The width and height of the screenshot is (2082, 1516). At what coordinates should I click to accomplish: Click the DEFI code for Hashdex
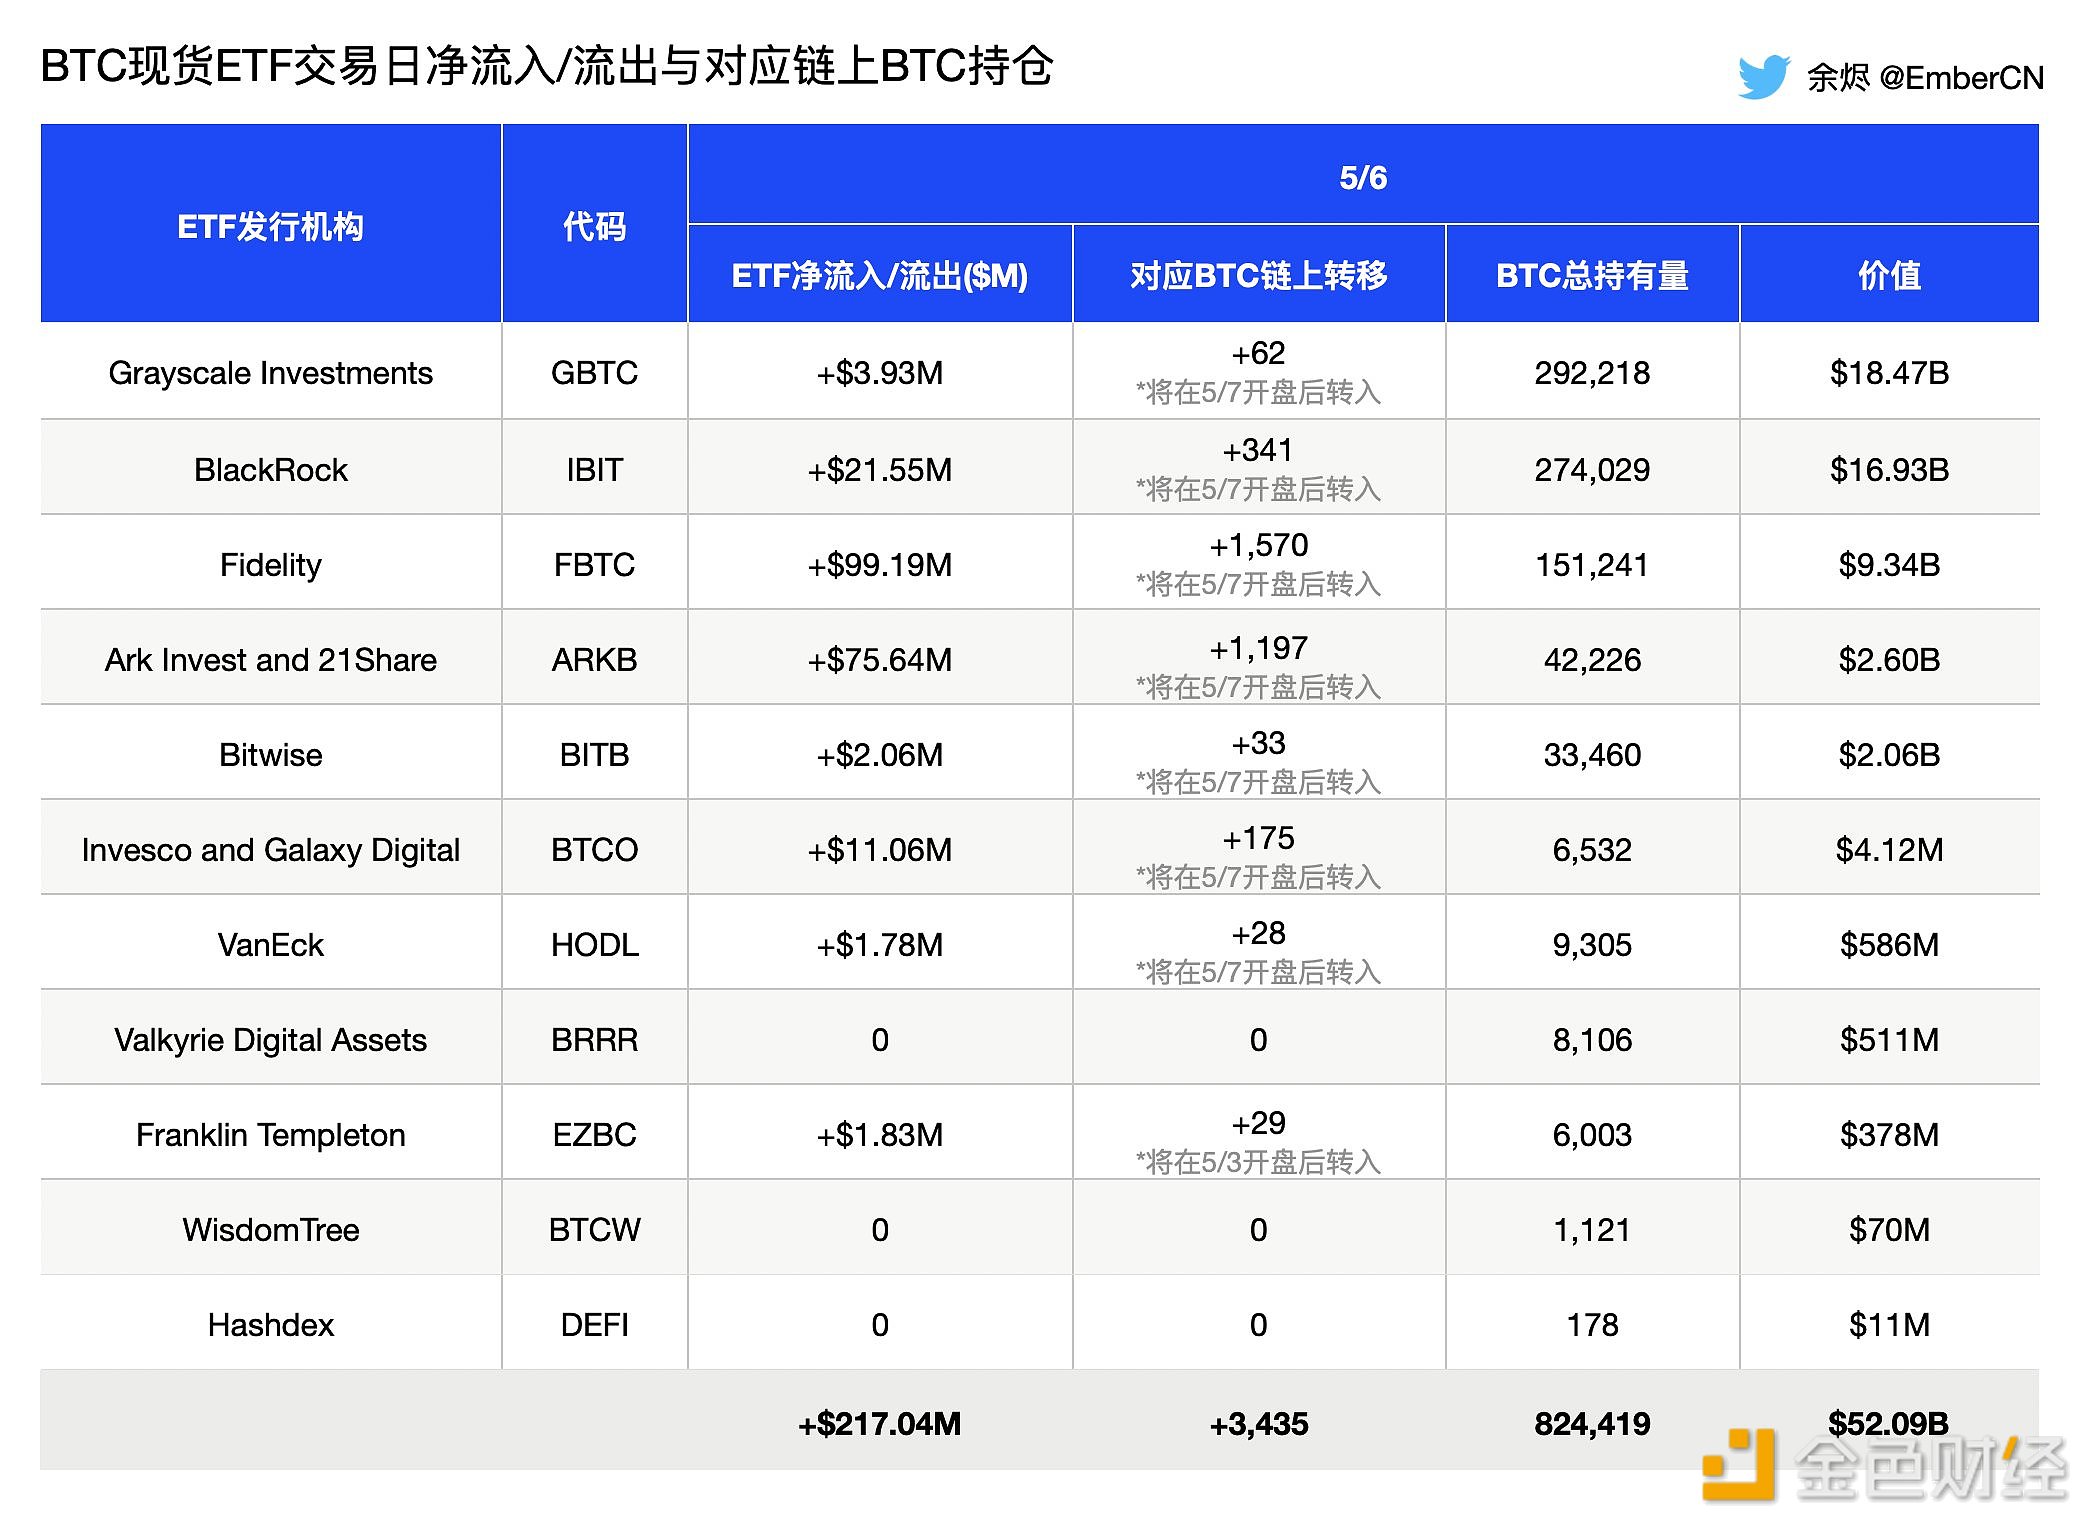593,1323
